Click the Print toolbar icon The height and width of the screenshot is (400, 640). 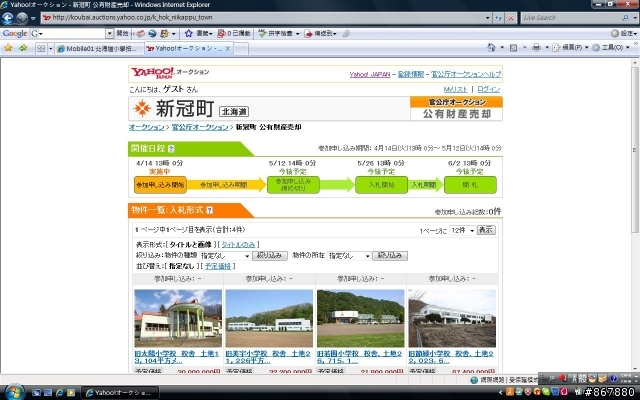click(536, 48)
